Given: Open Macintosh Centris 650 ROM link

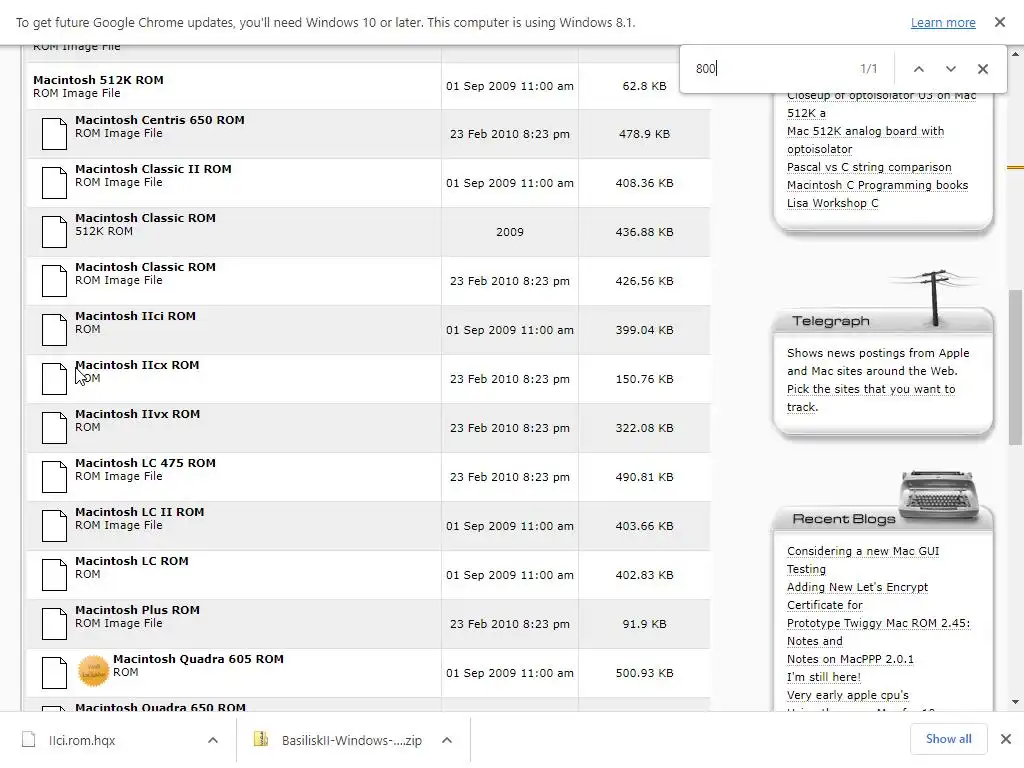Looking at the screenshot, I should pos(160,120).
